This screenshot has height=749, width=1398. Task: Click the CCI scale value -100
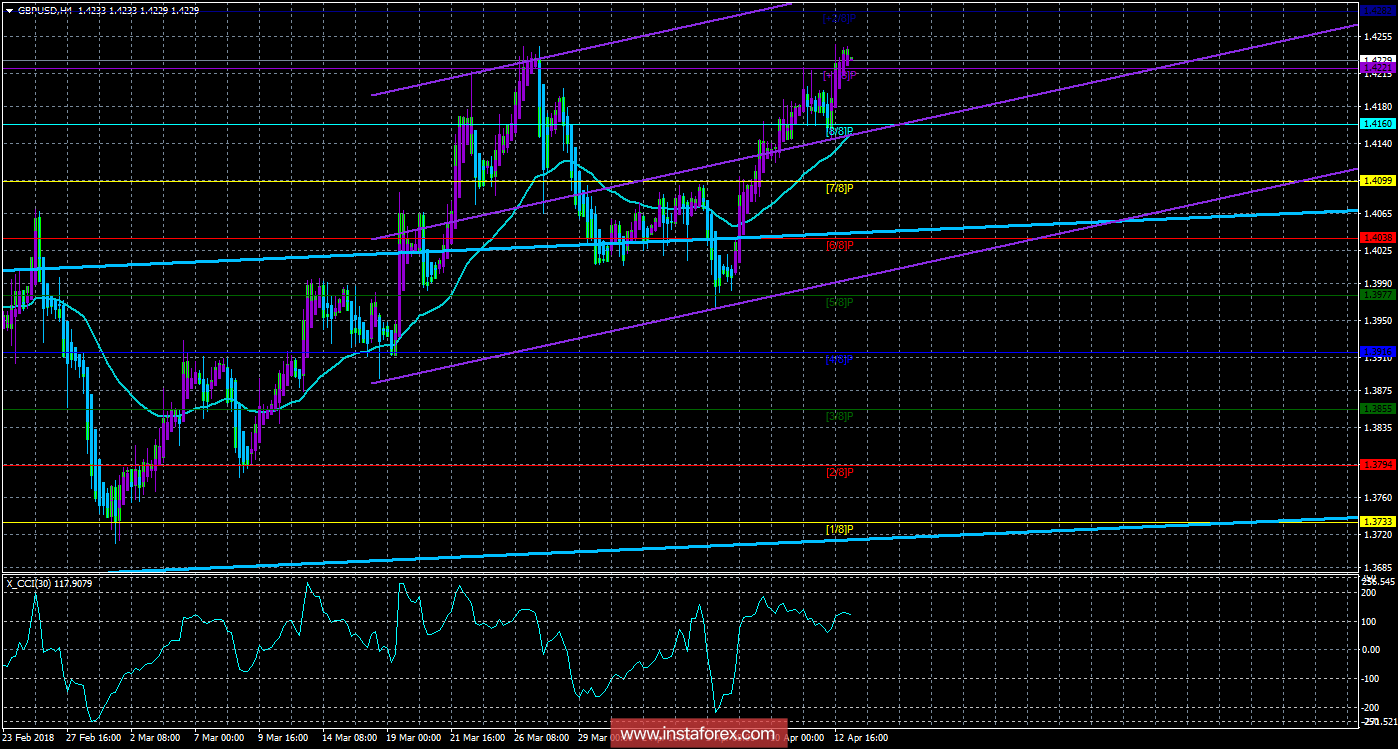(x=1371, y=678)
